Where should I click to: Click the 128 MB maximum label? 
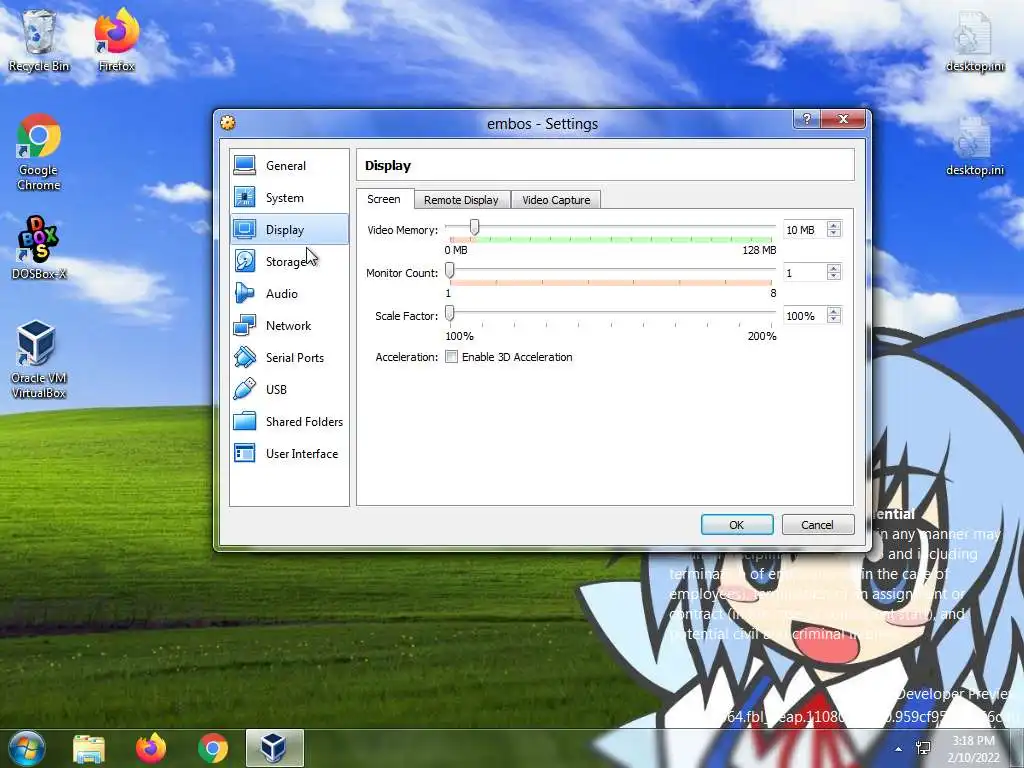click(x=759, y=250)
